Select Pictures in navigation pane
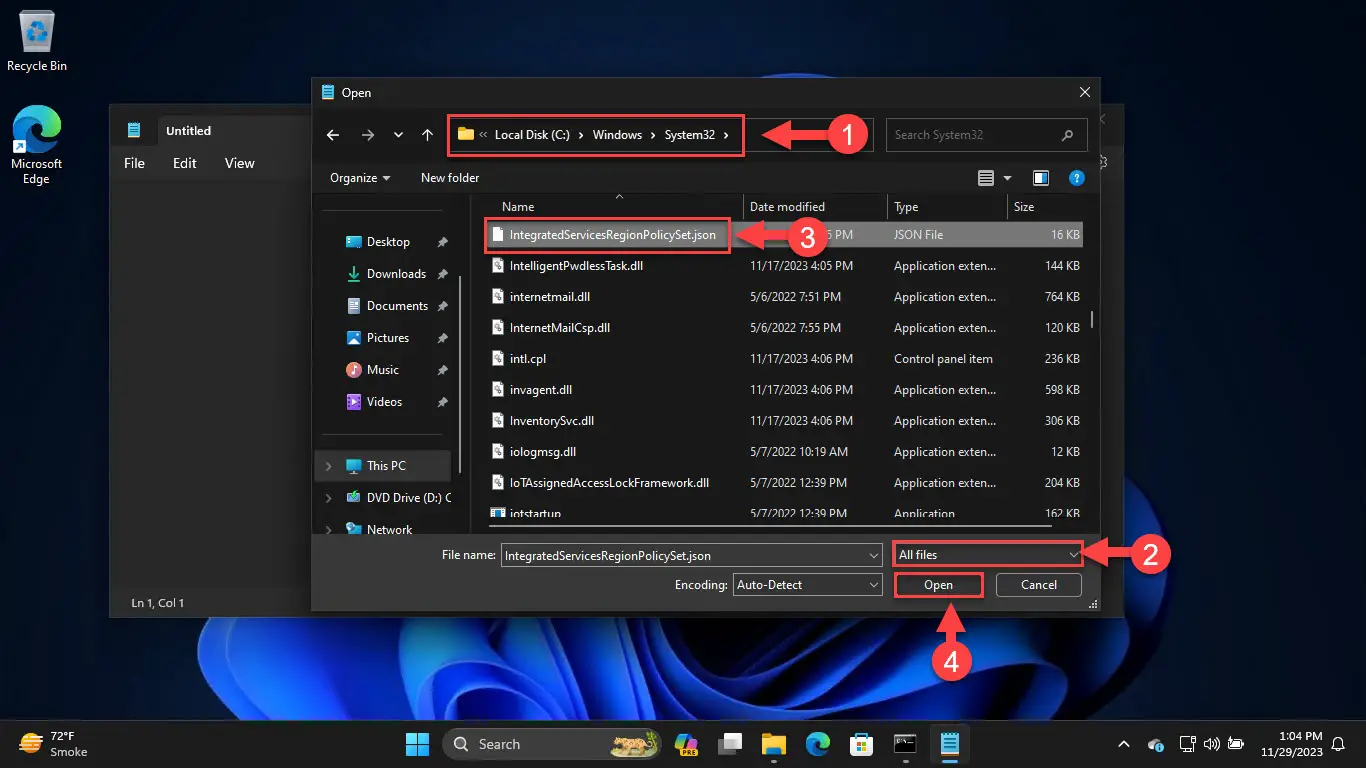Image resolution: width=1366 pixels, height=768 pixels. point(388,338)
